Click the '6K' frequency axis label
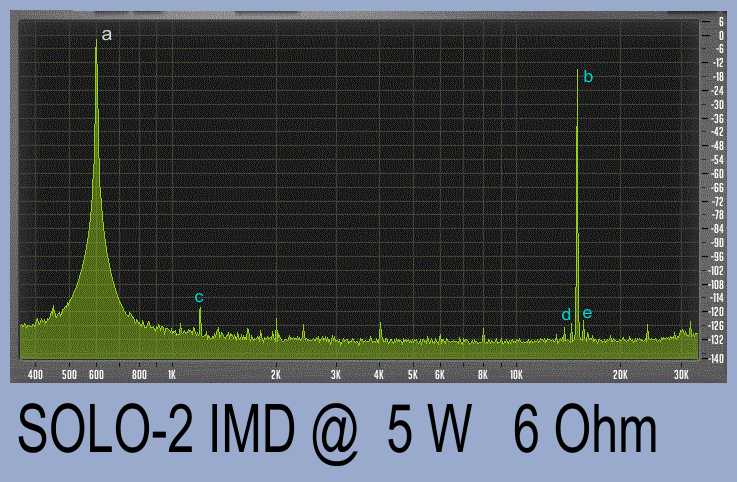The height and width of the screenshot is (482, 737). click(x=439, y=375)
